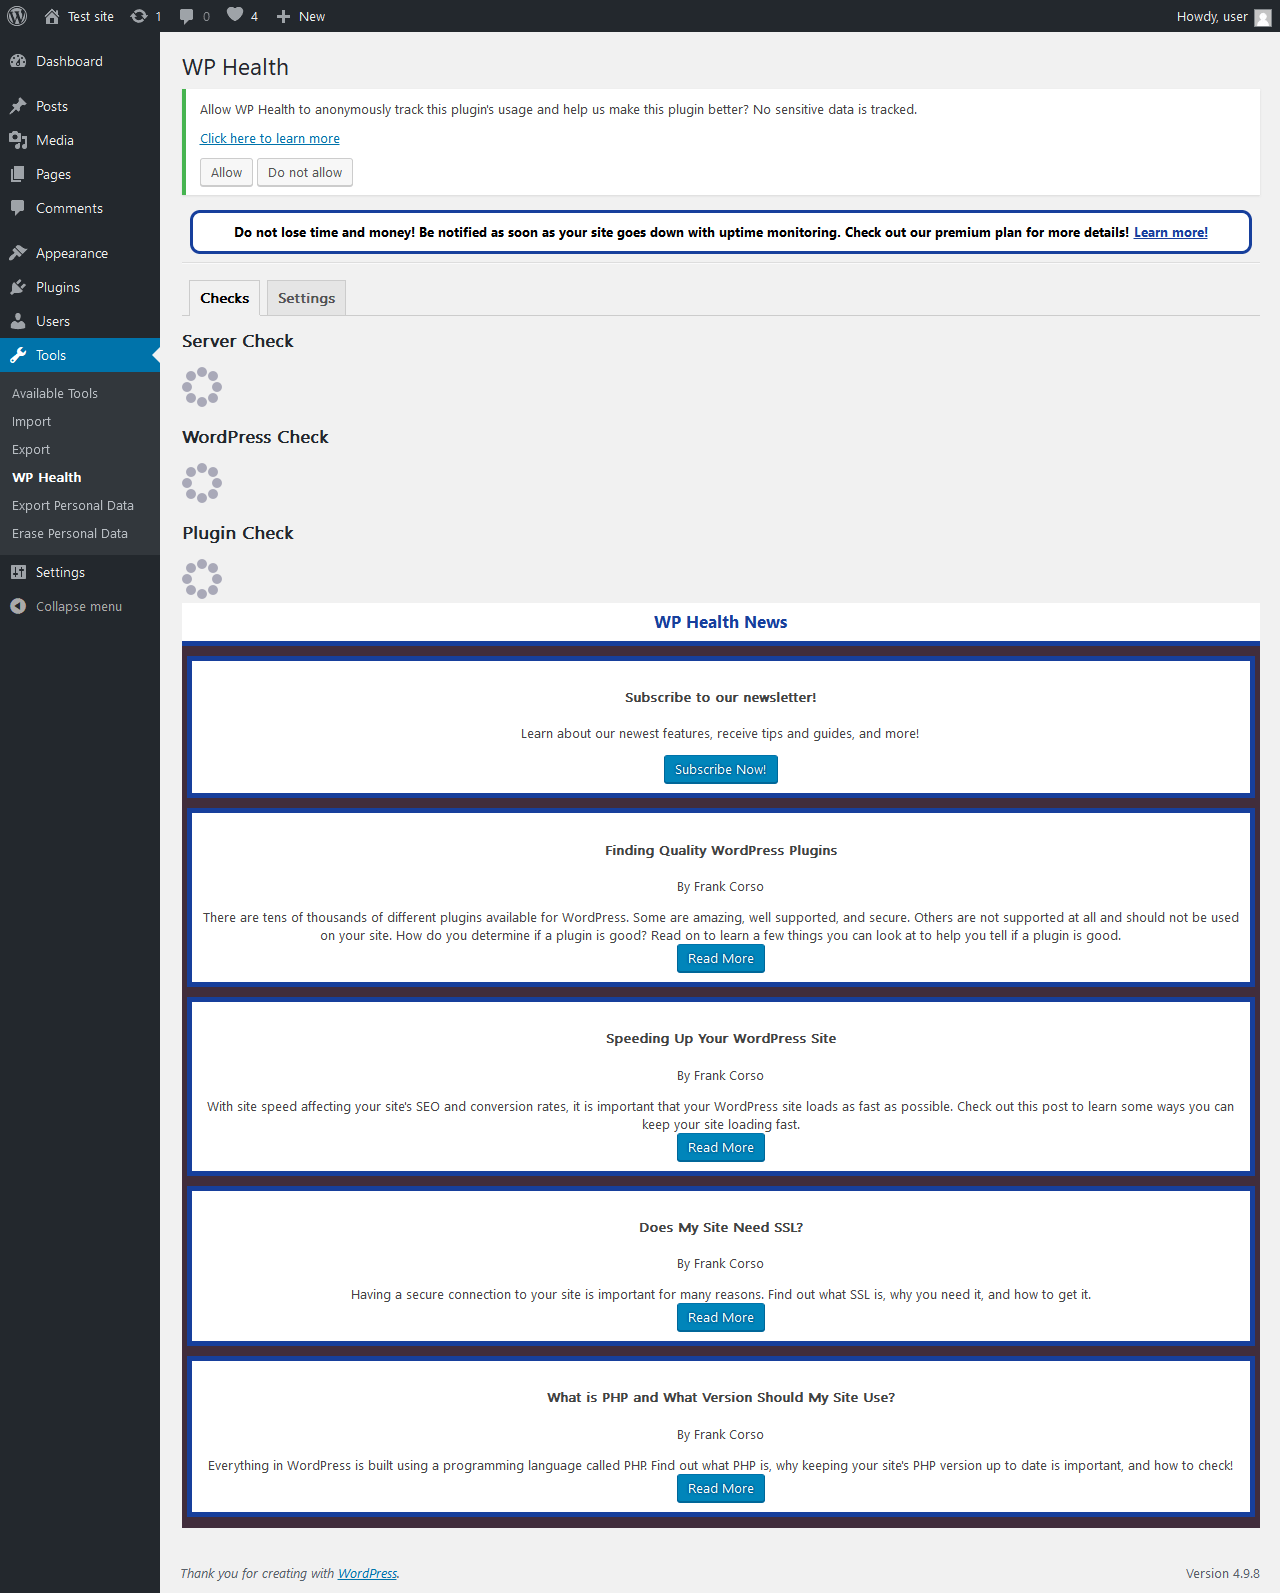Viewport: 1280px width, 1593px height.
Task: Click the WordPress Check loading spinner
Action: (202, 483)
